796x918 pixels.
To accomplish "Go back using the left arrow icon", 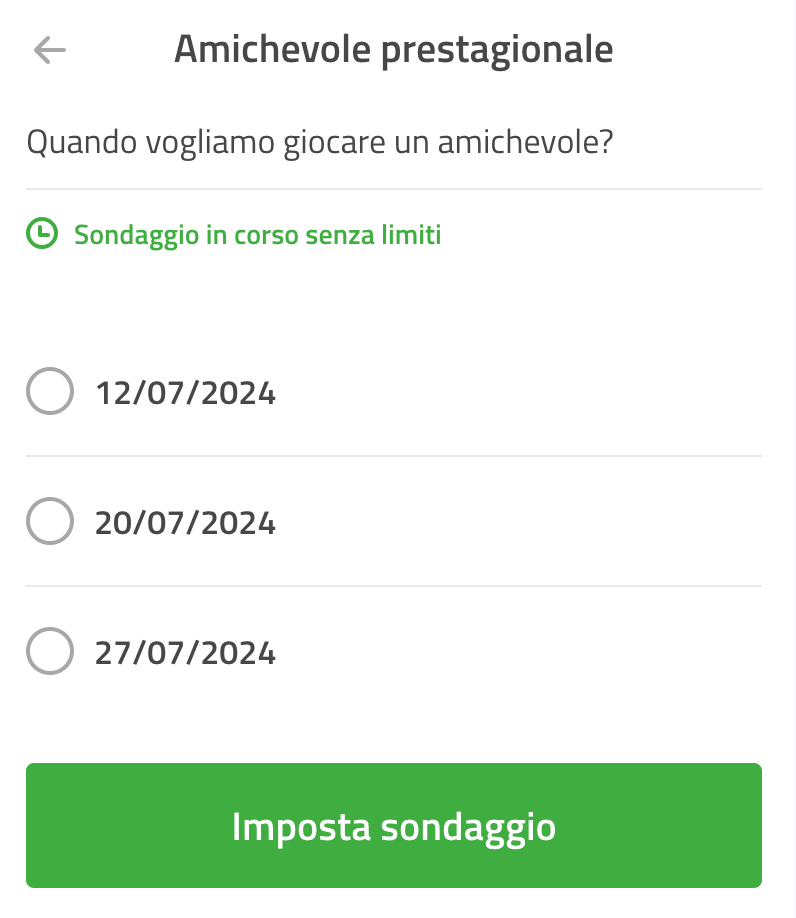I will (50, 50).
